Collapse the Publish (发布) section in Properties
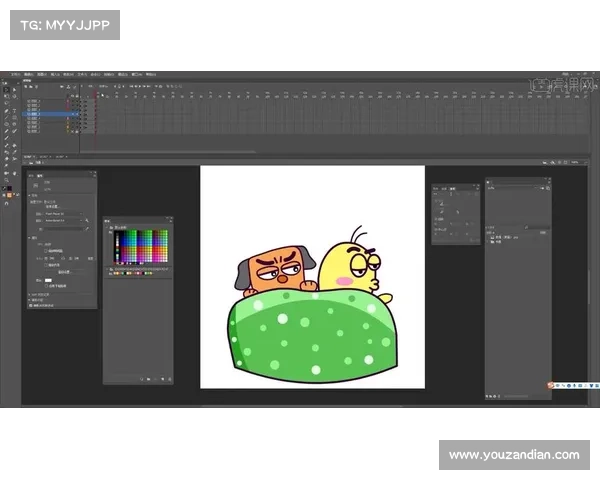 coord(29,195)
